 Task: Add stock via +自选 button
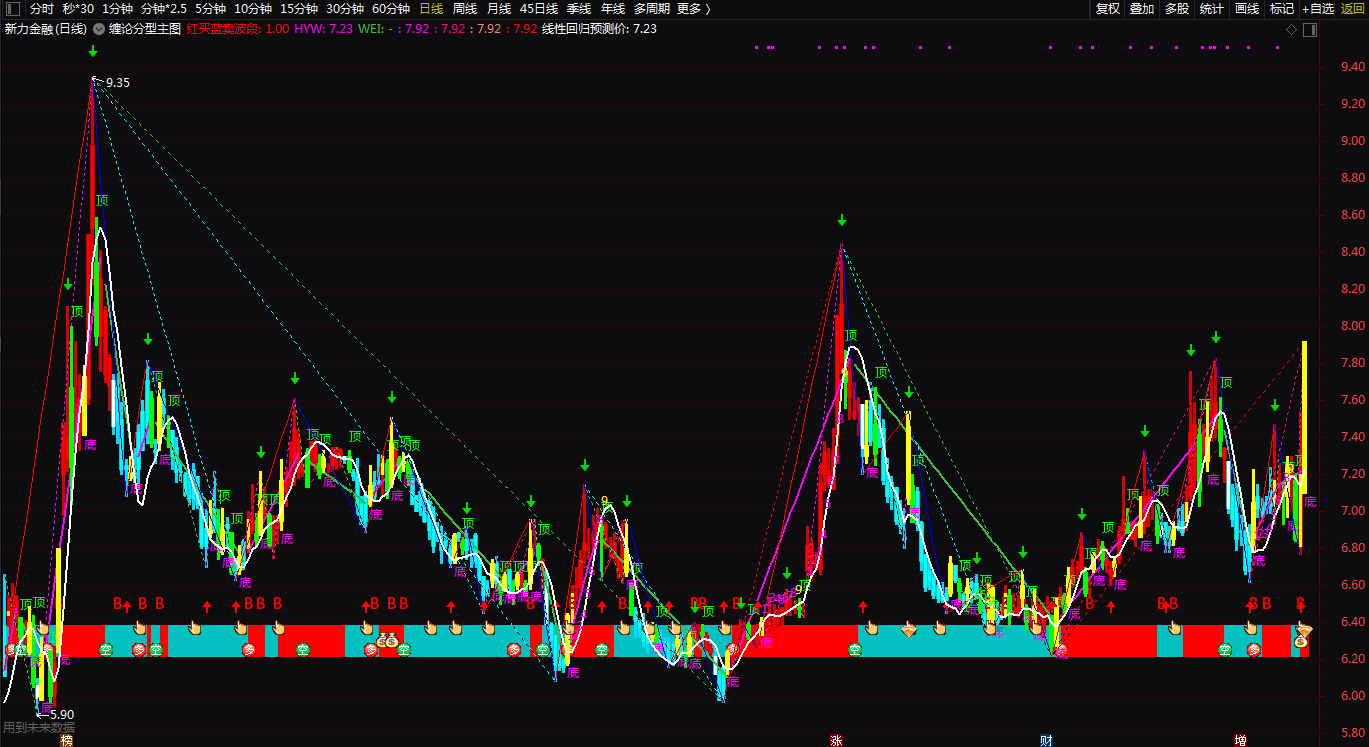click(x=1317, y=9)
